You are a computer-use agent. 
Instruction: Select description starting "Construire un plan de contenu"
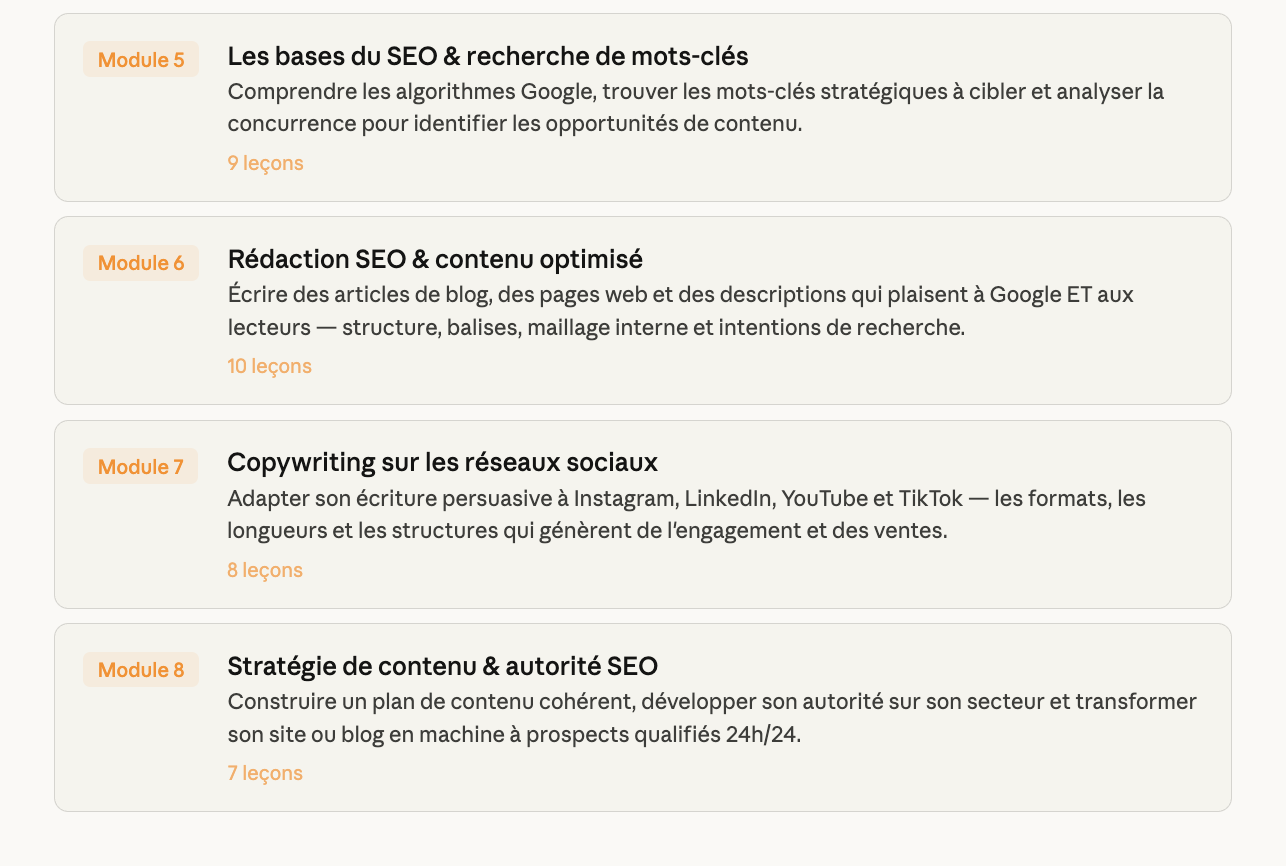coord(712,718)
